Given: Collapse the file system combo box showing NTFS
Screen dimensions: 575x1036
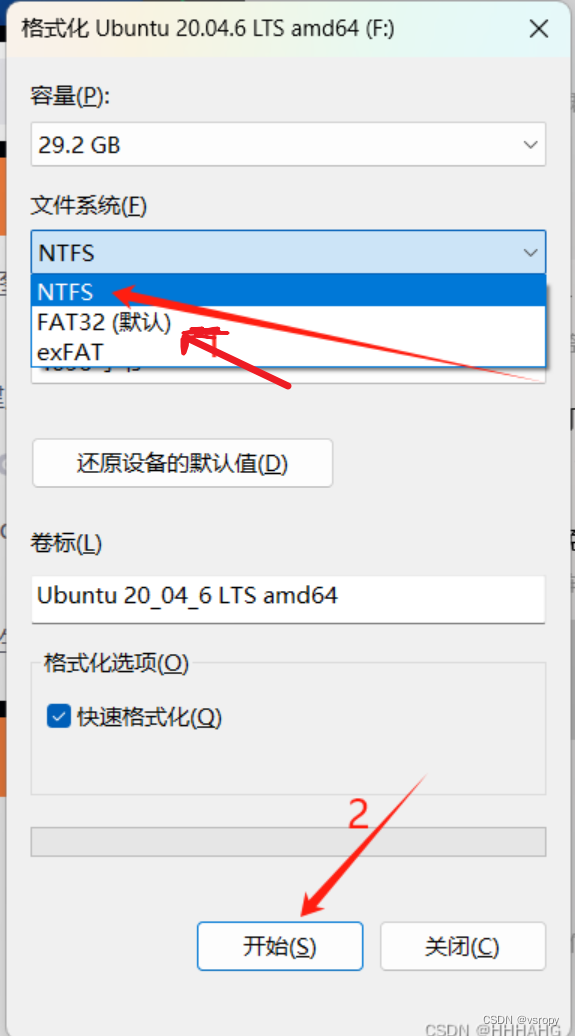Looking at the screenshot, I should 288,252.
